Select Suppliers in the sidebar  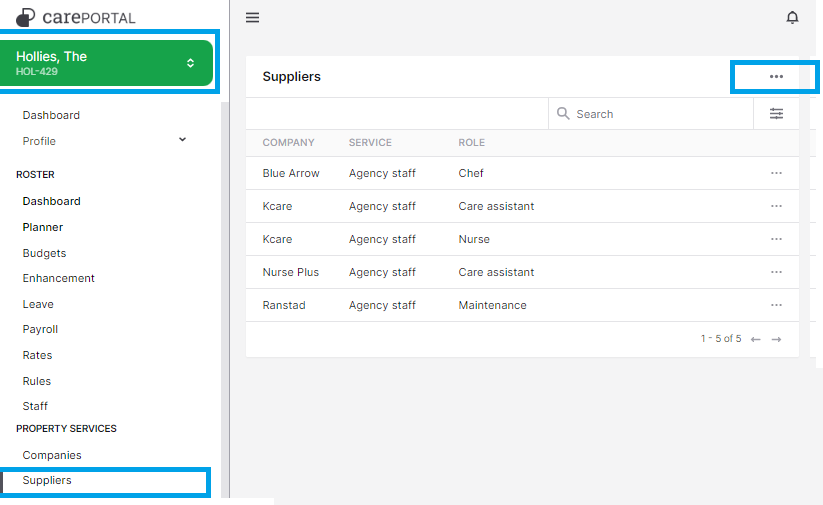tap(47, 480)
